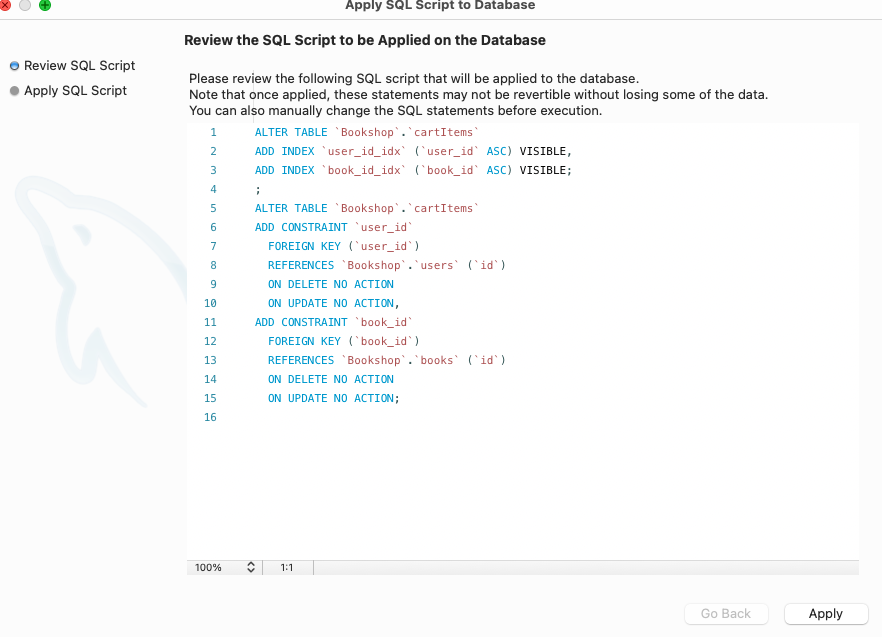This screenshot has height=637, width=882.
Task: Click the note about statements not revertible
Action: 479,95
